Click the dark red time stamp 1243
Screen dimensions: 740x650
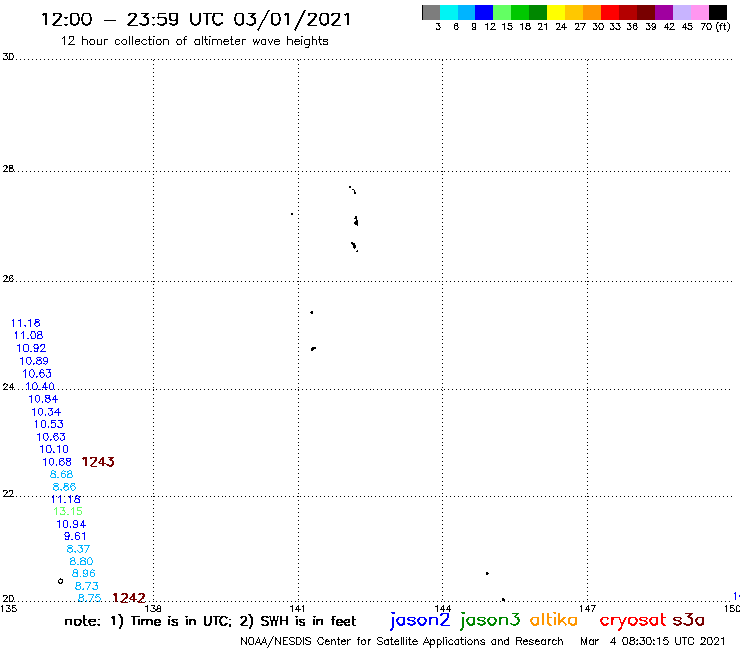point(98,462)
